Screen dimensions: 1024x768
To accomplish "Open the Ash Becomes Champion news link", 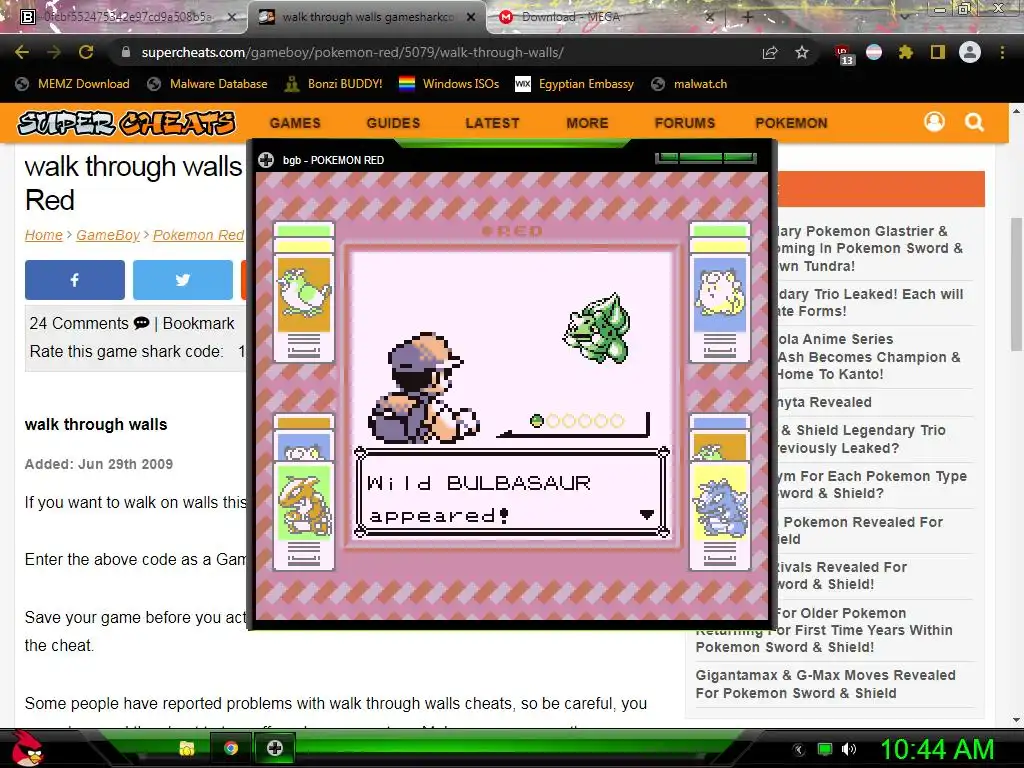I will (x=868, y=357).
